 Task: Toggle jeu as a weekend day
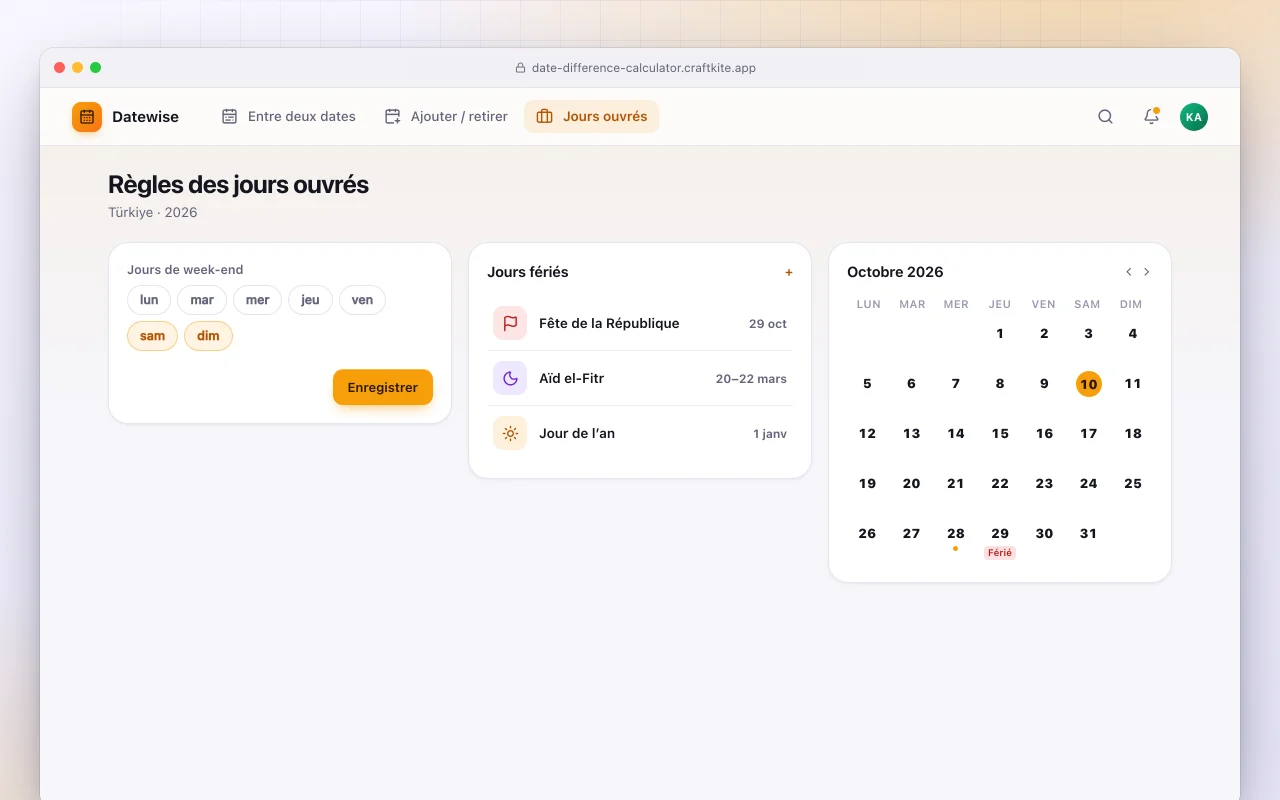[310, 300]
